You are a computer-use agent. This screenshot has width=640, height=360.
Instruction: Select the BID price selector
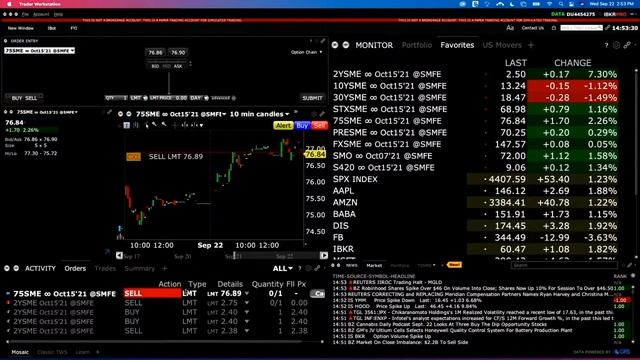155,66
